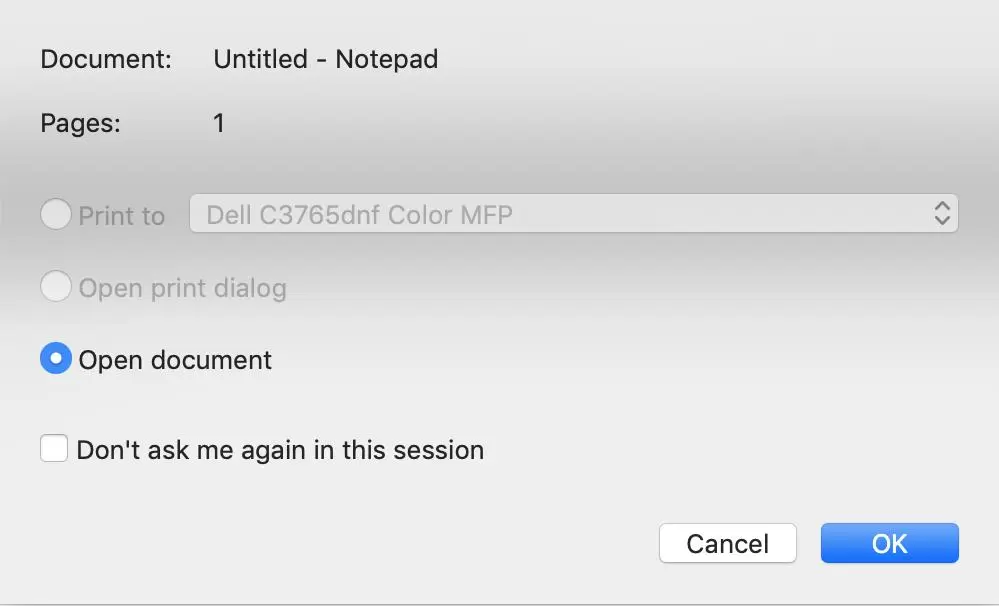Image resolution: width=999 pixels, height=606 pixels.
Task: Click the word "Untitled" in document name
Action: point(258,59)
